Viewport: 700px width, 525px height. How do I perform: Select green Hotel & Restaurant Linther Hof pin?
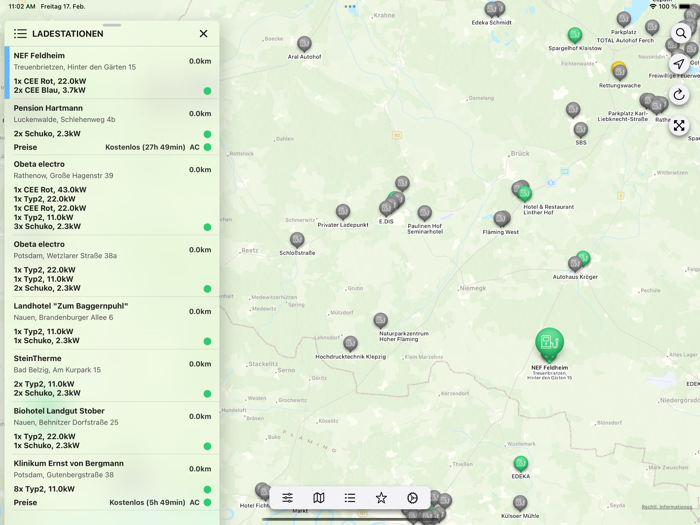tap(525, 194)
